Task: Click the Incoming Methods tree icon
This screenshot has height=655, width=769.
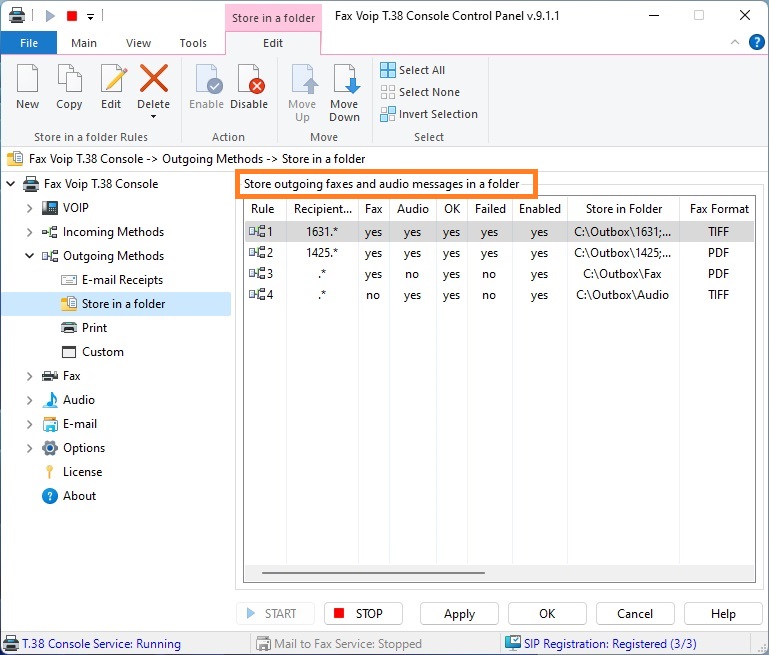Action: pyautogui.click(x=50, y=232)
